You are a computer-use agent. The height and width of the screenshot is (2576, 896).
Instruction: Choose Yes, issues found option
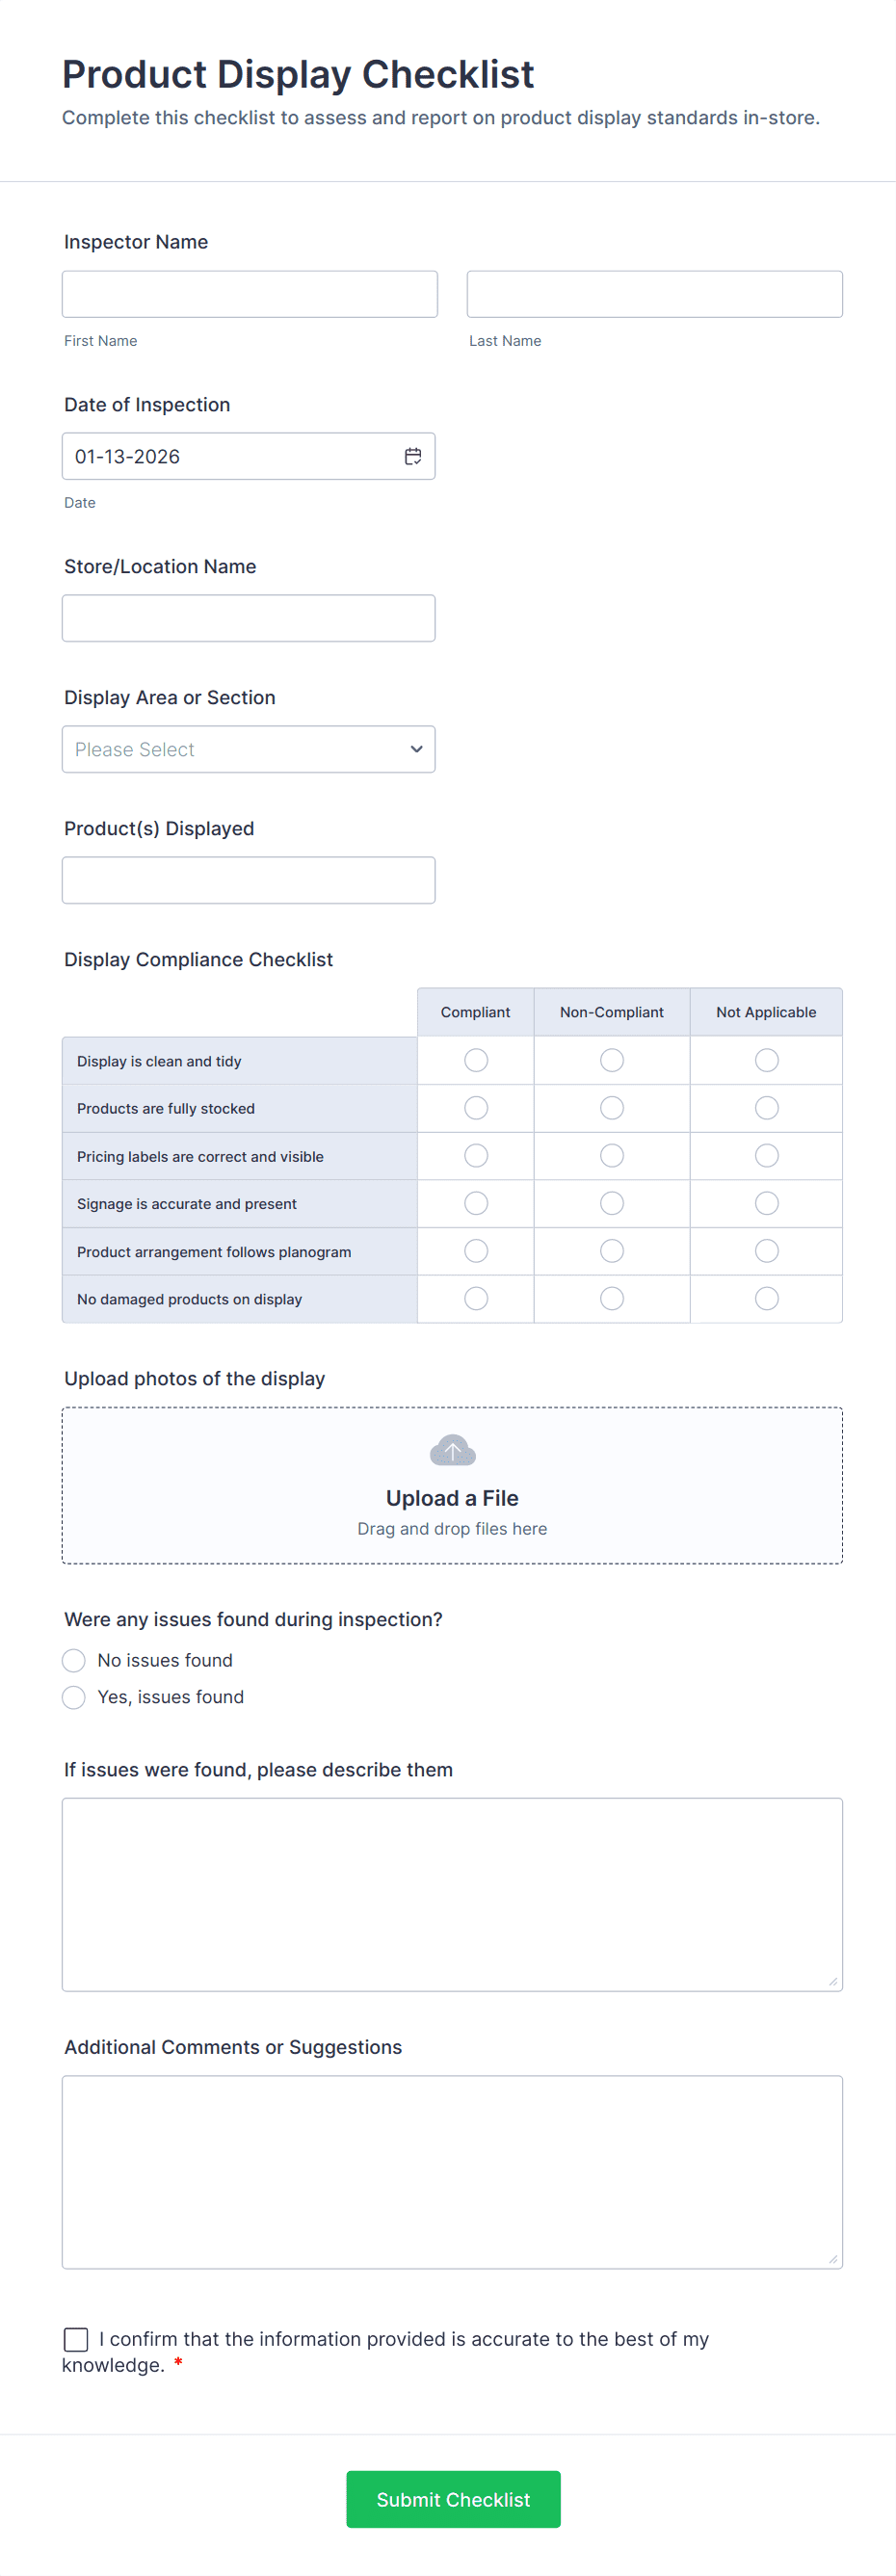[x=74, y=1697]
